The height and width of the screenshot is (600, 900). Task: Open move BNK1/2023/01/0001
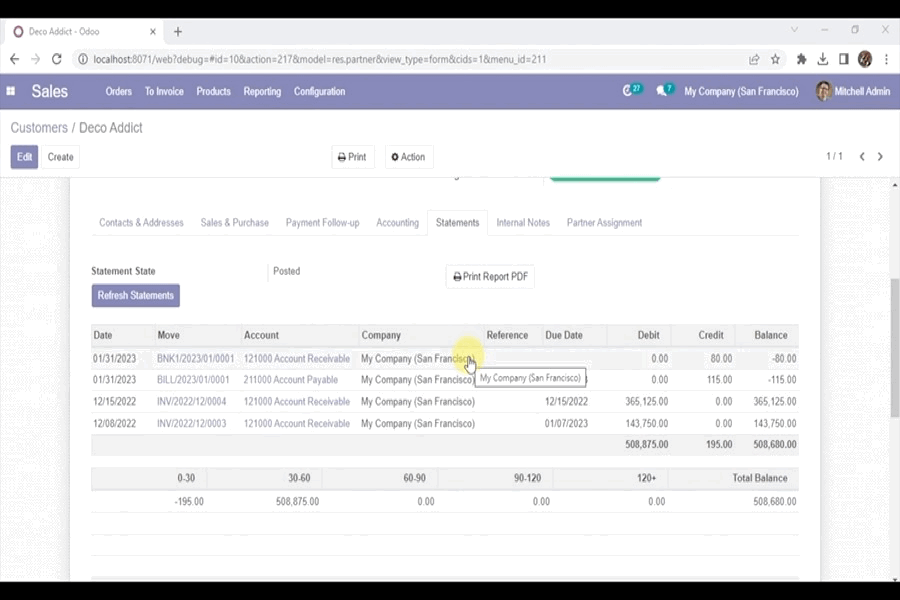[195, 358]
